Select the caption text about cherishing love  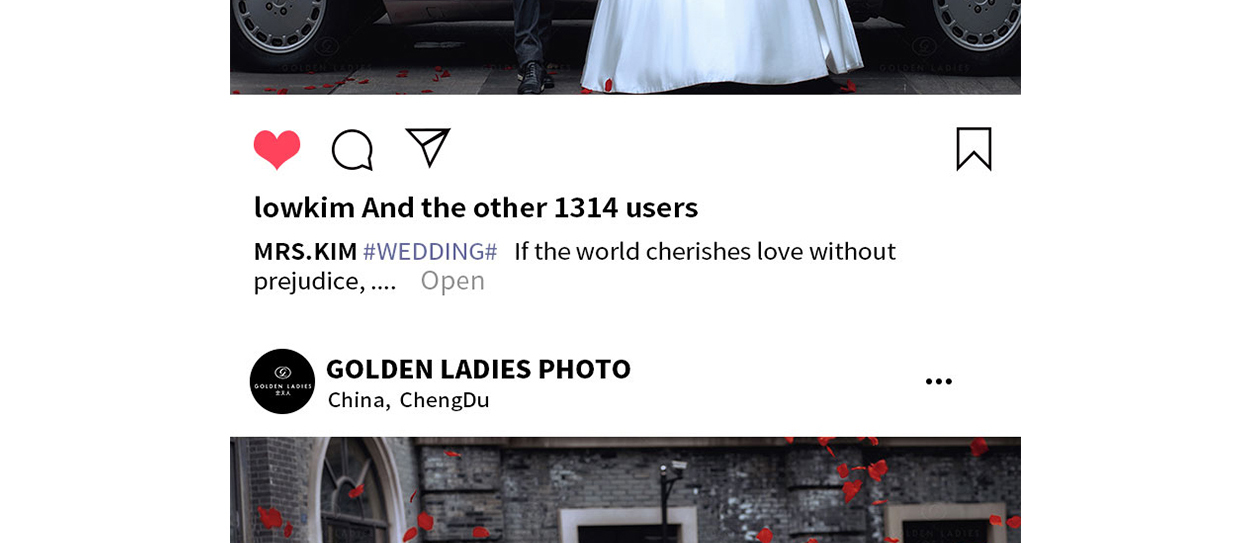(x=705, y=251)
